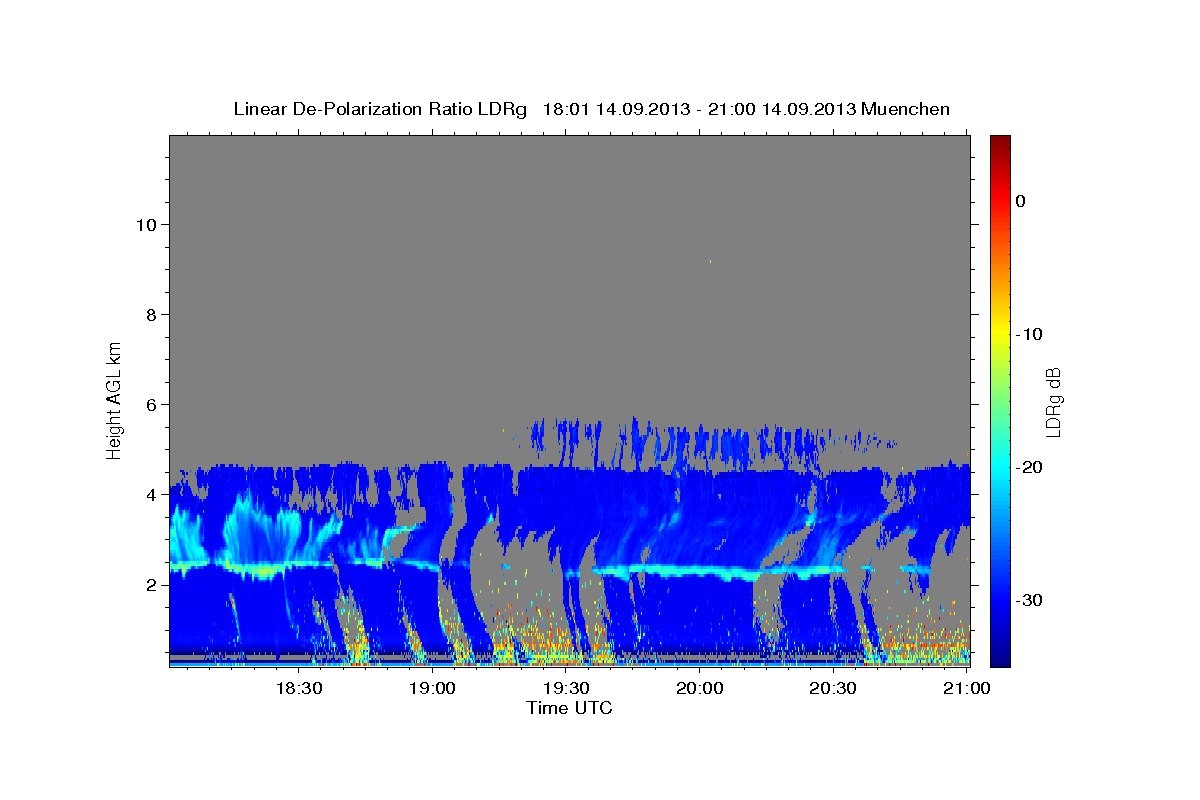Click the 20:00 time tick label
This screenshot has height=800, width=1200.
[x=699, y=688]
